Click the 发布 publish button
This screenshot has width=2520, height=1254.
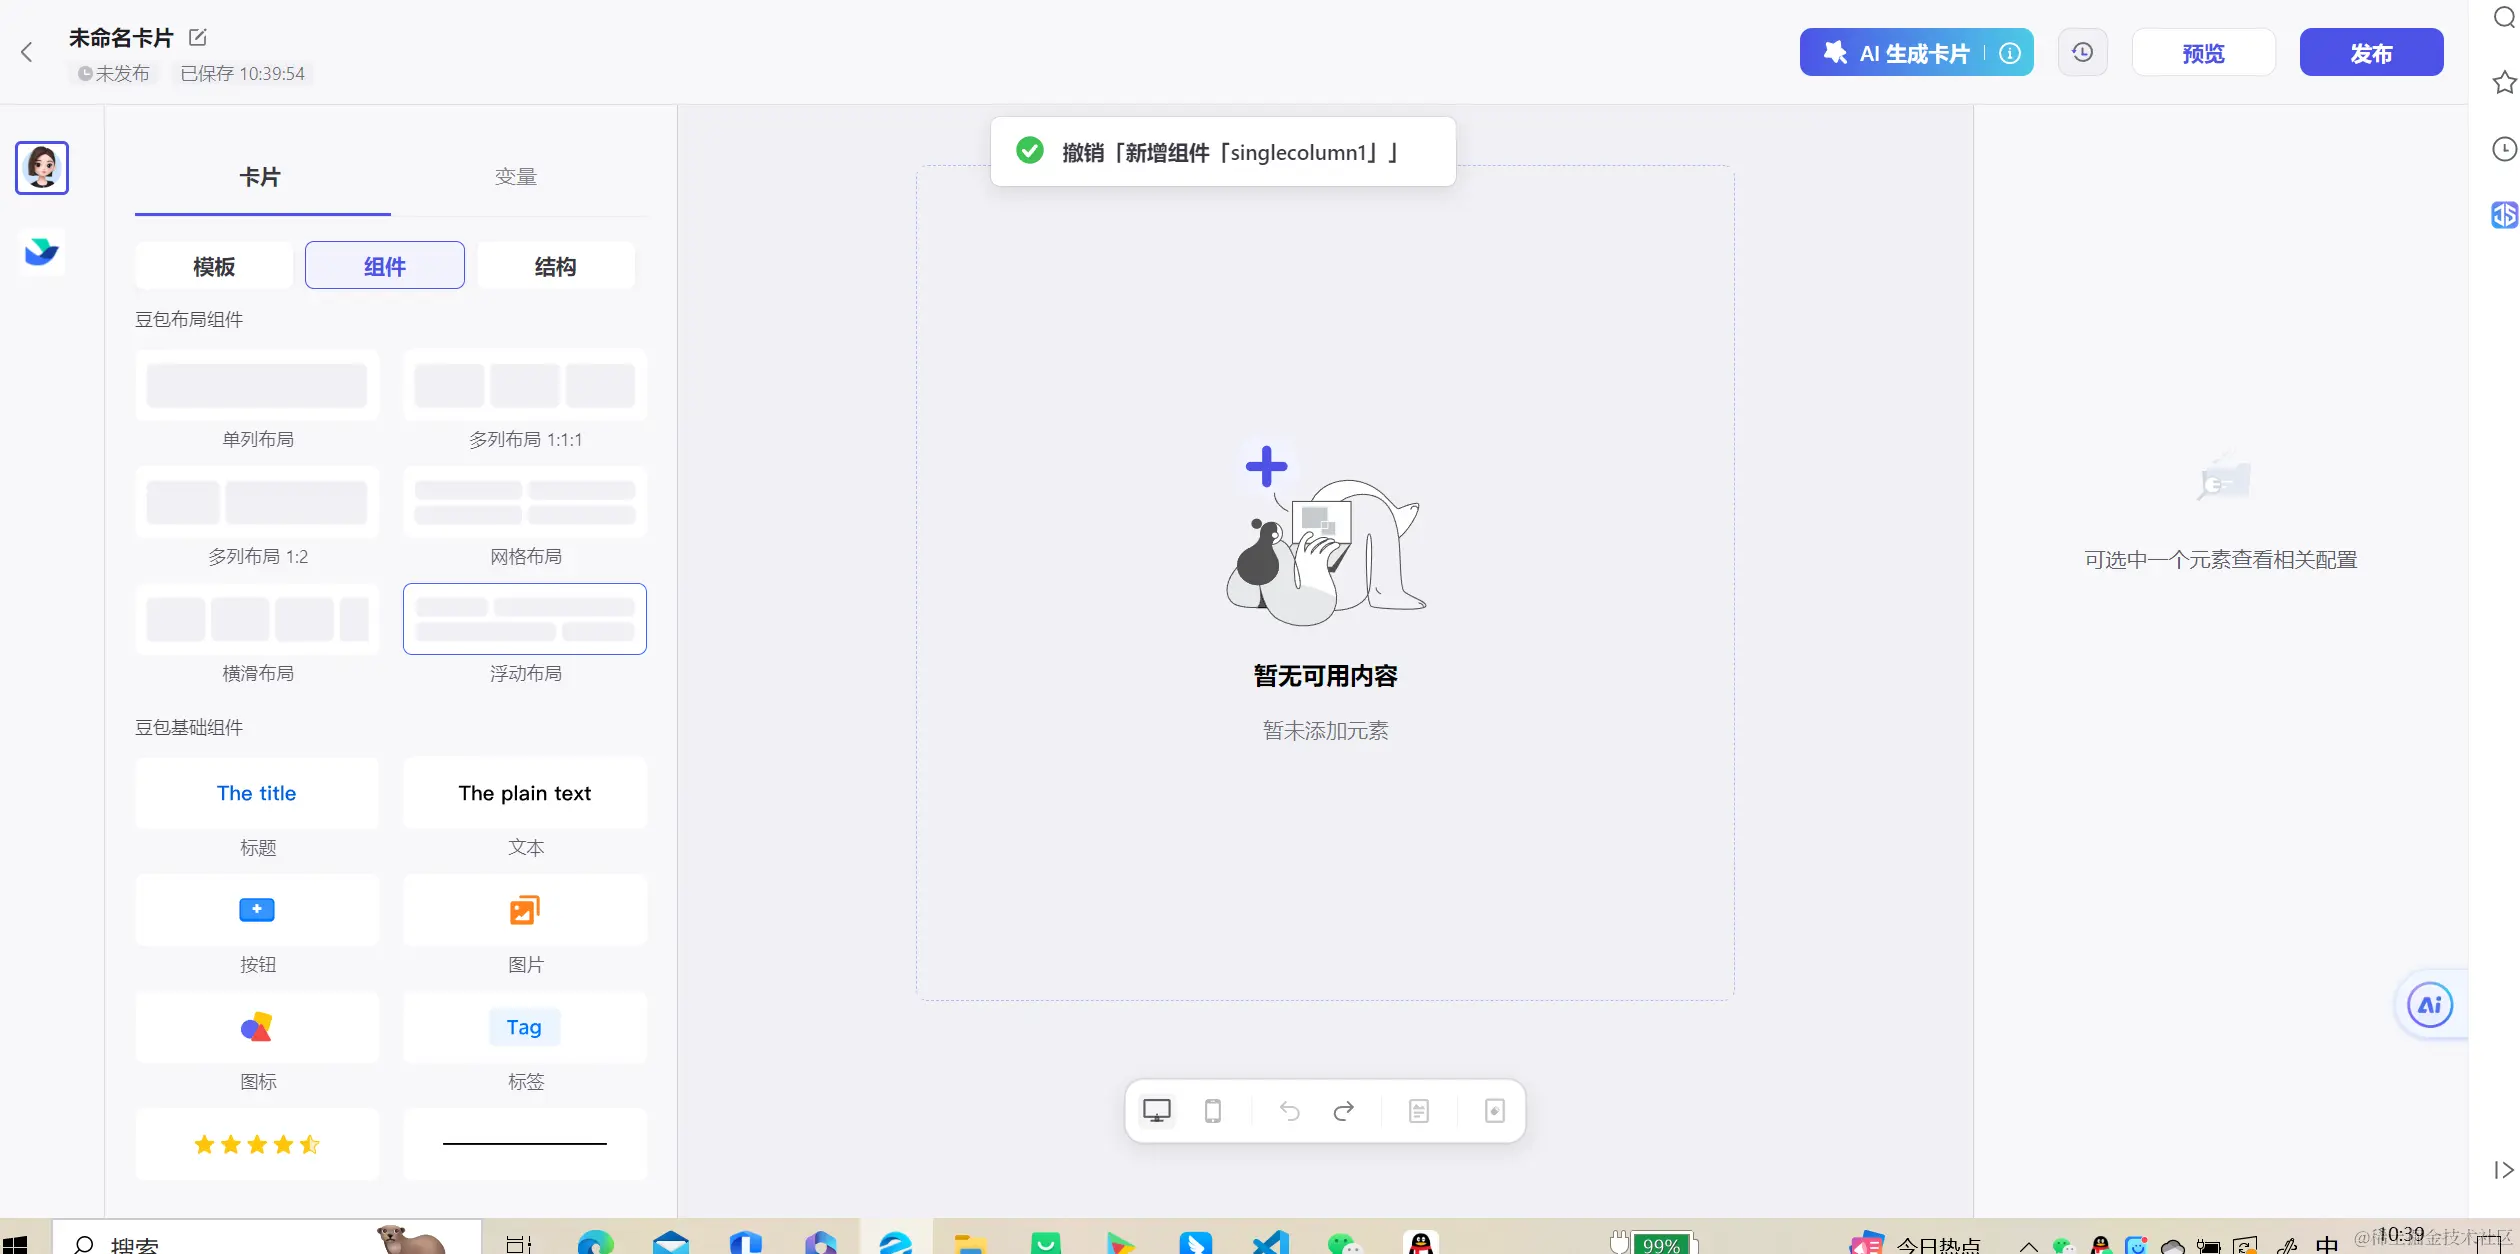pos(2370,53)
